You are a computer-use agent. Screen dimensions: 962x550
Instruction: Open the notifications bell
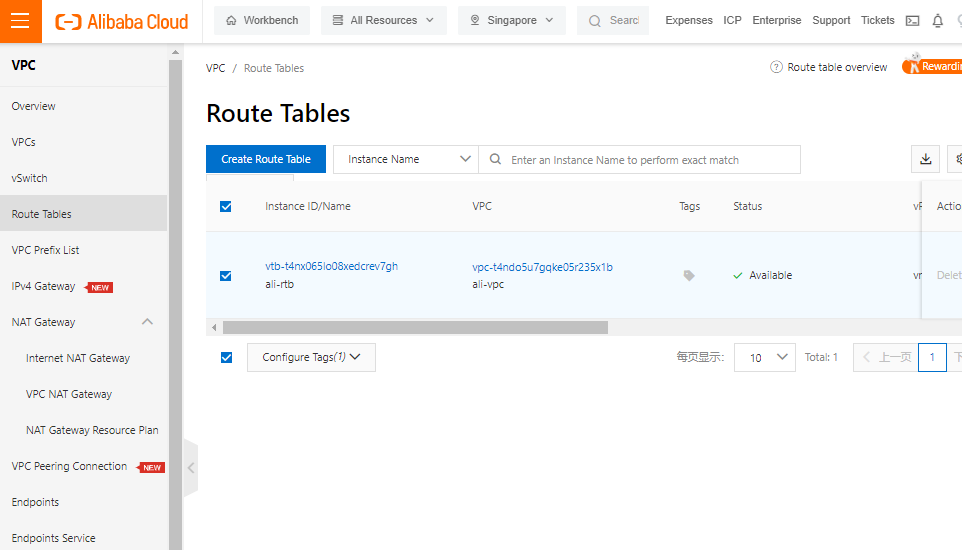click(937, 21)
